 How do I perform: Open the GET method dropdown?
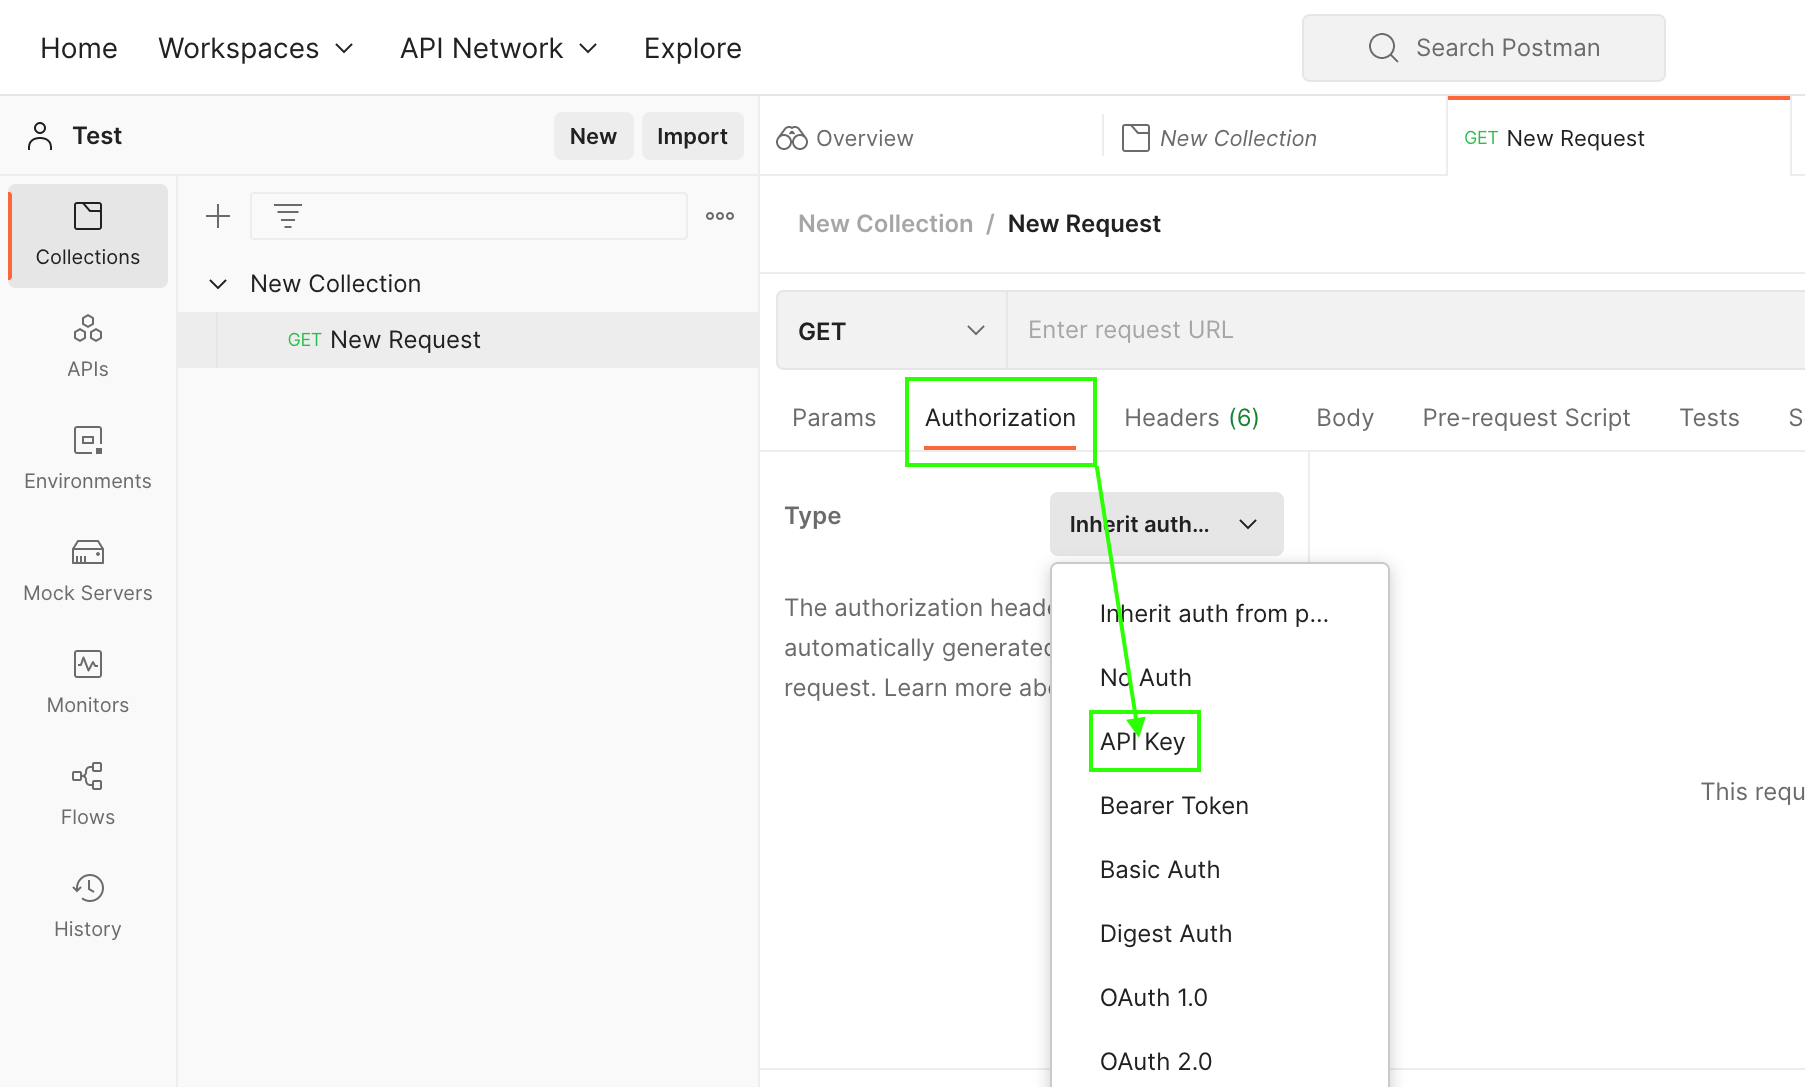pyautogui.click(x=892, y=331)
